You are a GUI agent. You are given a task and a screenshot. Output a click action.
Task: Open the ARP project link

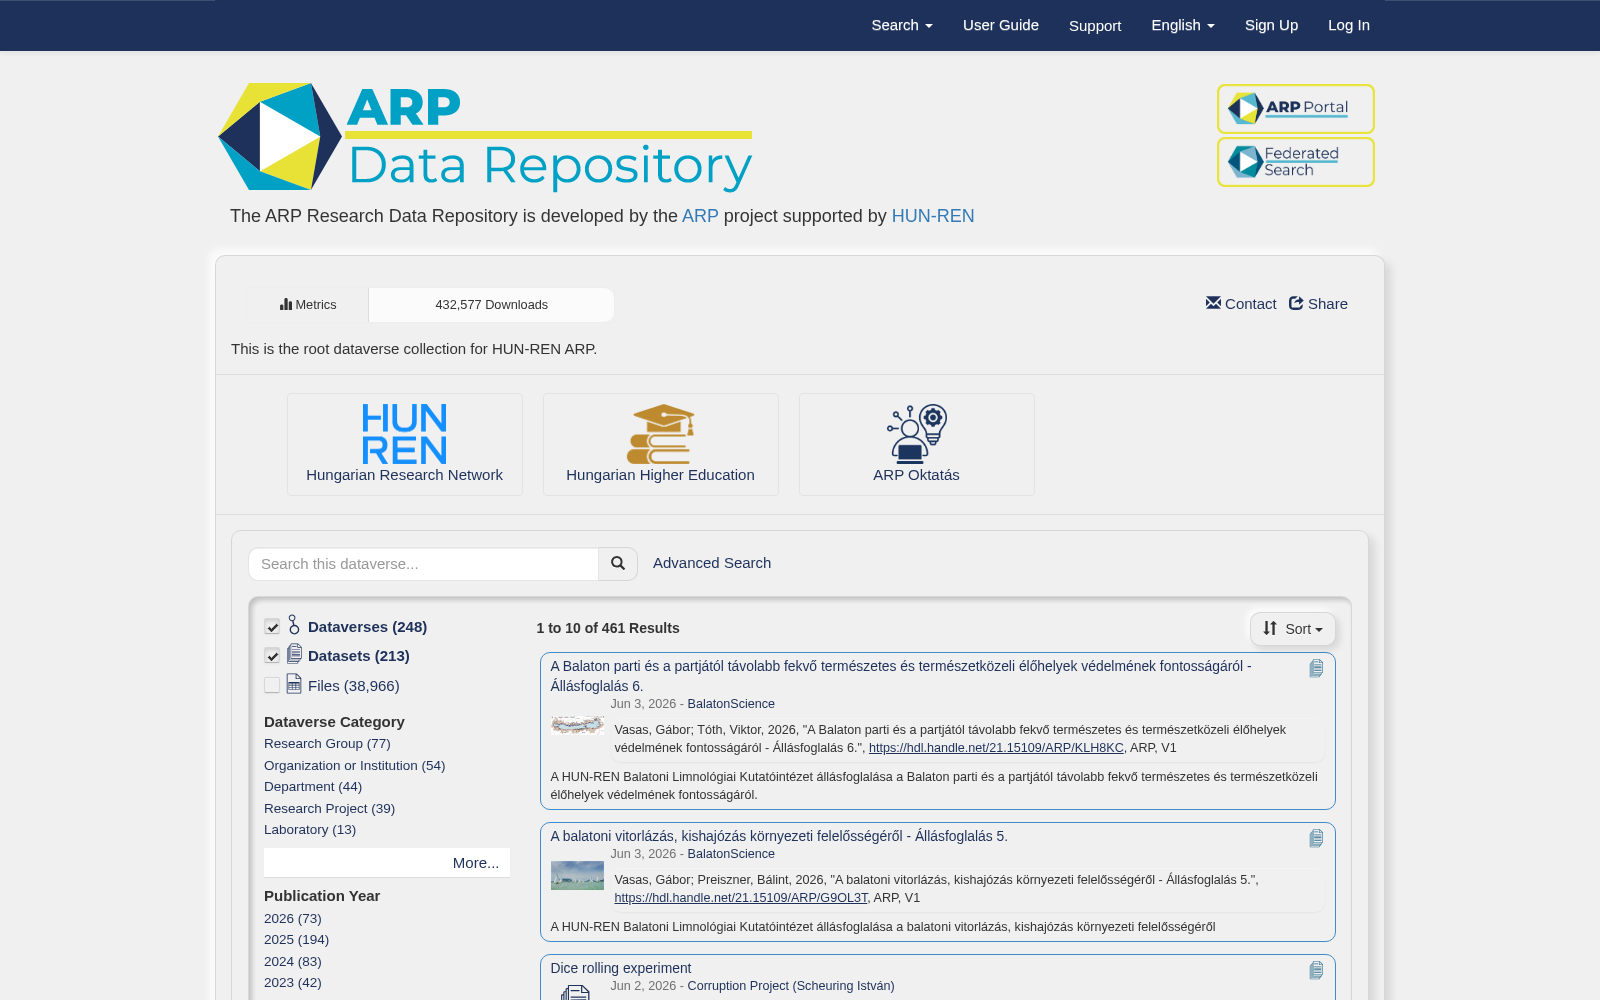pyautogui.click(x=700, y=216)
